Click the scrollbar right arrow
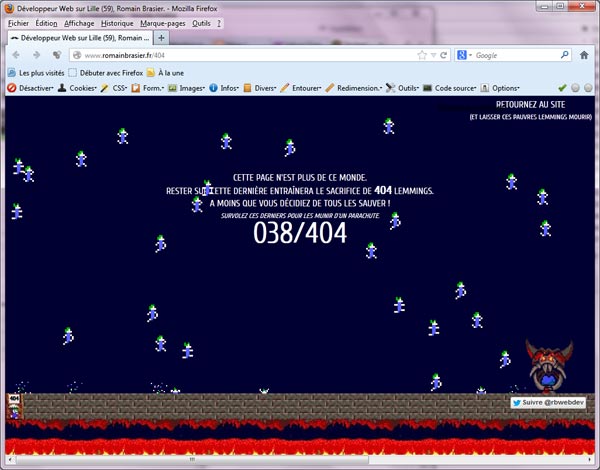The height and width of the screenshot is (470, 600). [x=590, y=459]
